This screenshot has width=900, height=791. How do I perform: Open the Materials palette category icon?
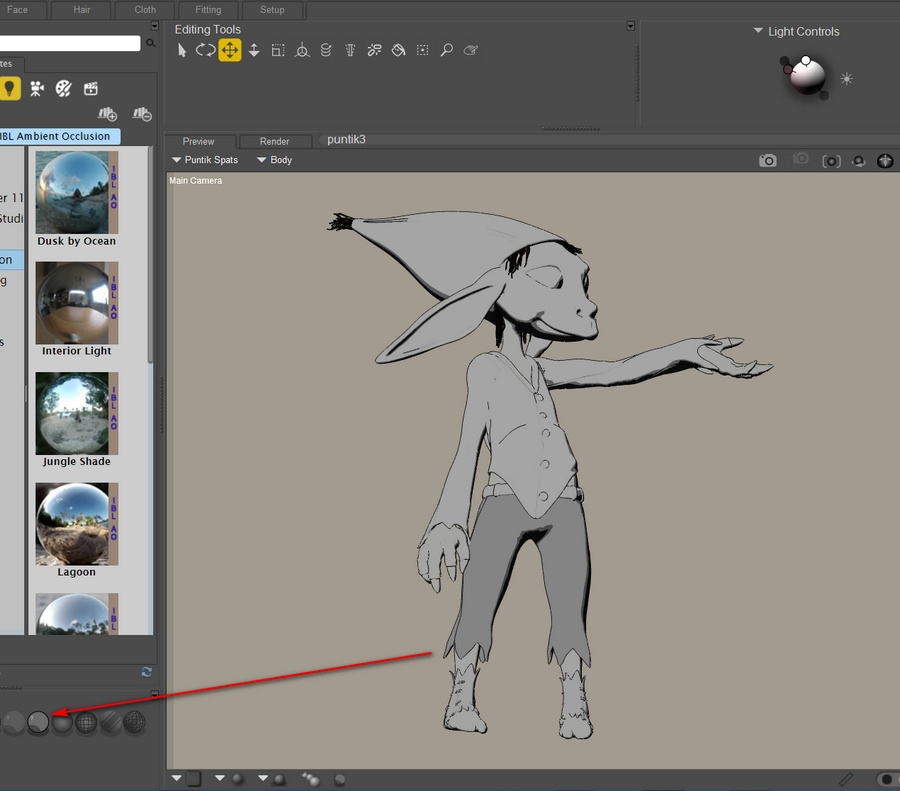(63, 89)
